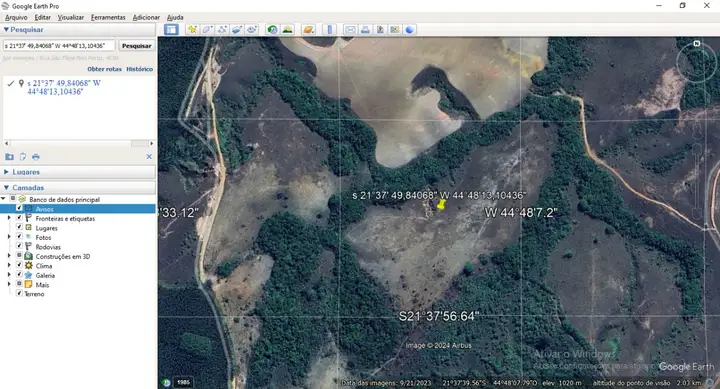The width and height of the screenshot is (720, 389).
Task: Open the Ferramentas menu
Action: point(108,17)
